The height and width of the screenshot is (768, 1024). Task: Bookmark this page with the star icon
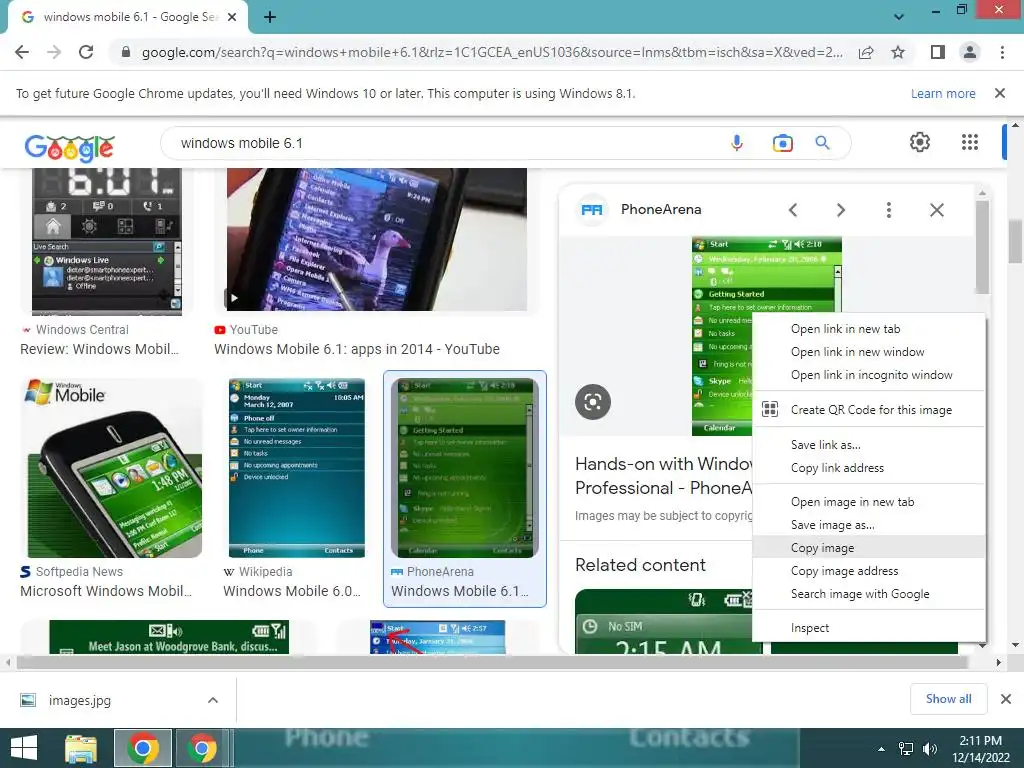pyautogui.click(x=898, y=52)
